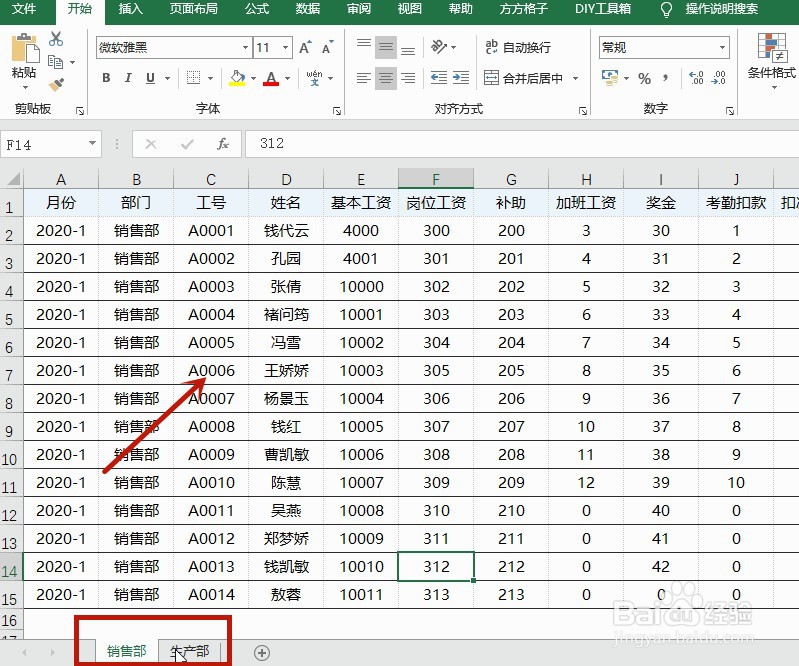Switch to the 数据 Data tab
This screenshot has width=799, height=666.
pos(307,9)
